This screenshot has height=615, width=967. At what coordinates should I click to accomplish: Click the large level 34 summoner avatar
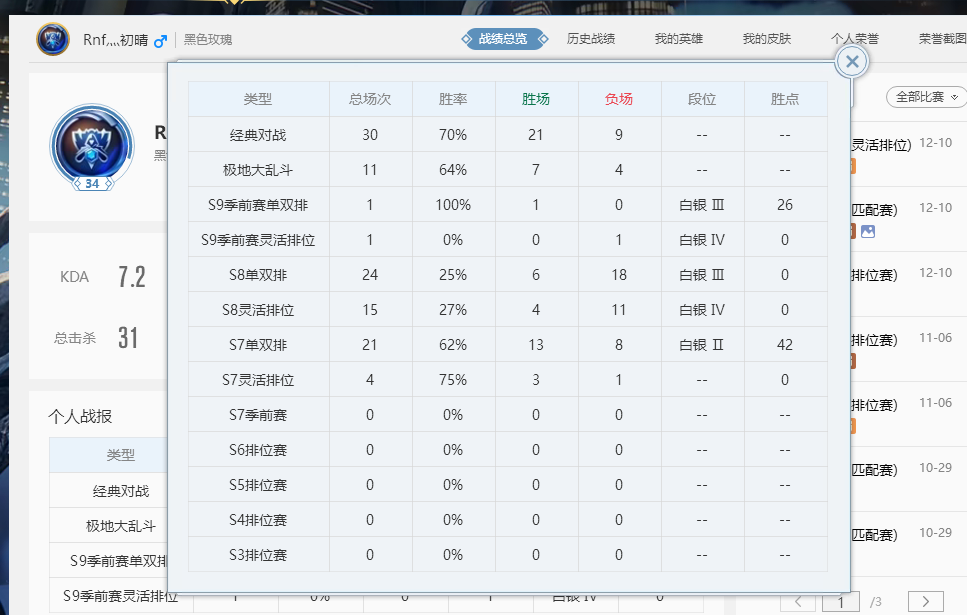(91, 144)
